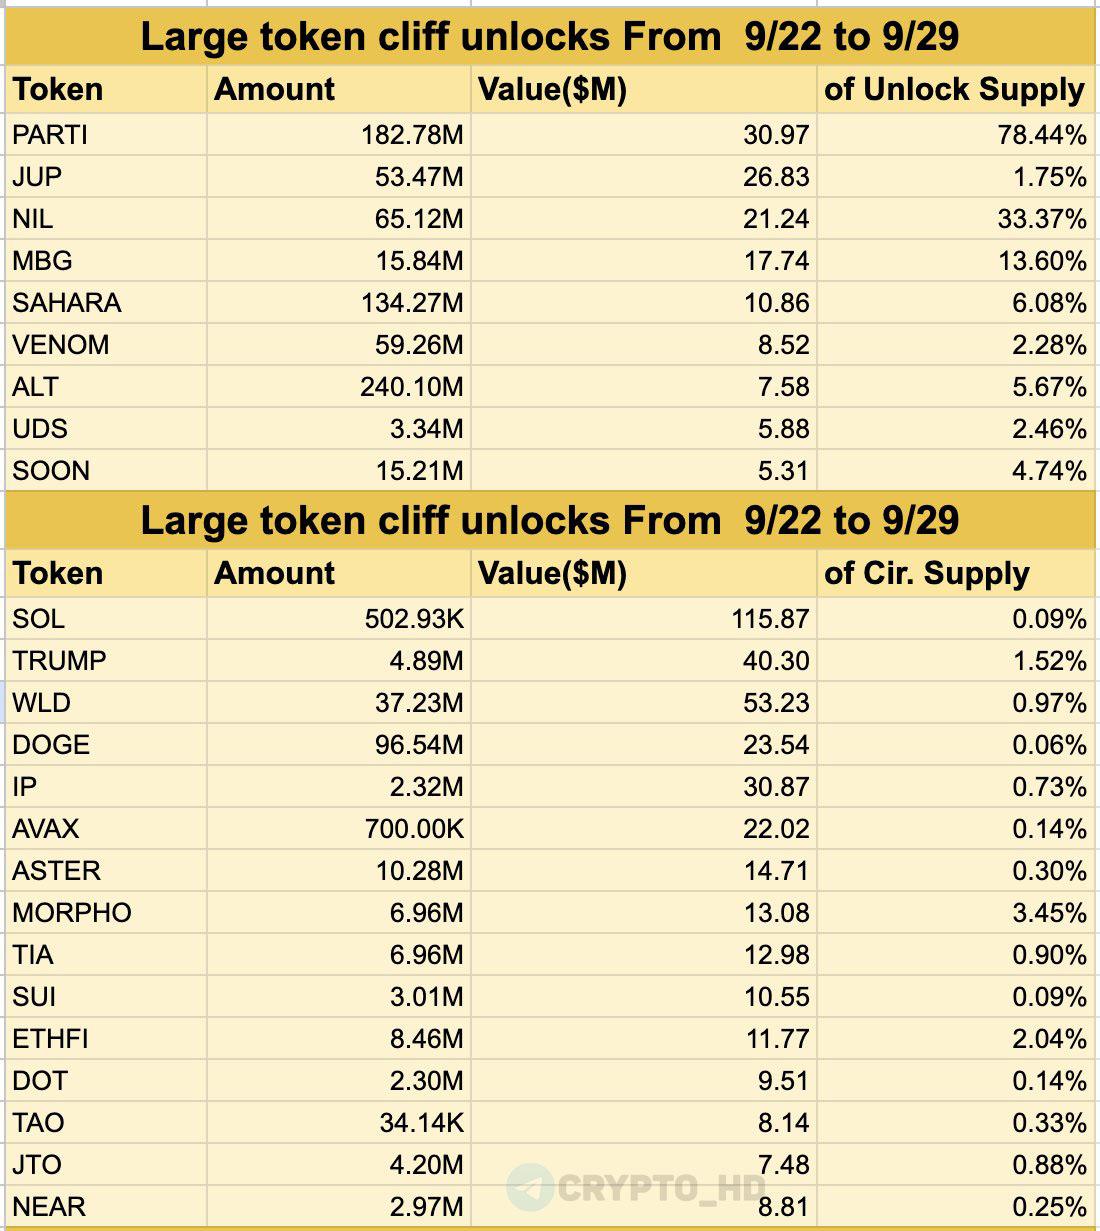Select the PARTI token cell

pyautogui.click(x=106, y=134)
